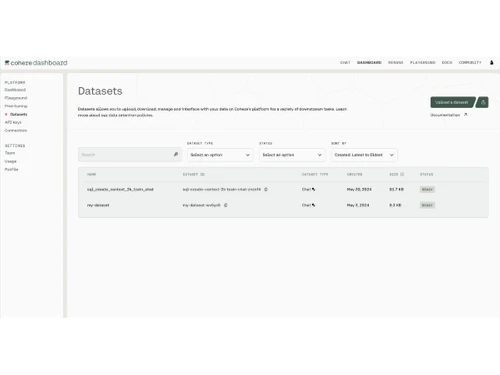Click the Name column header
Viewport: 500px width, 375px height.
(91, 174)
